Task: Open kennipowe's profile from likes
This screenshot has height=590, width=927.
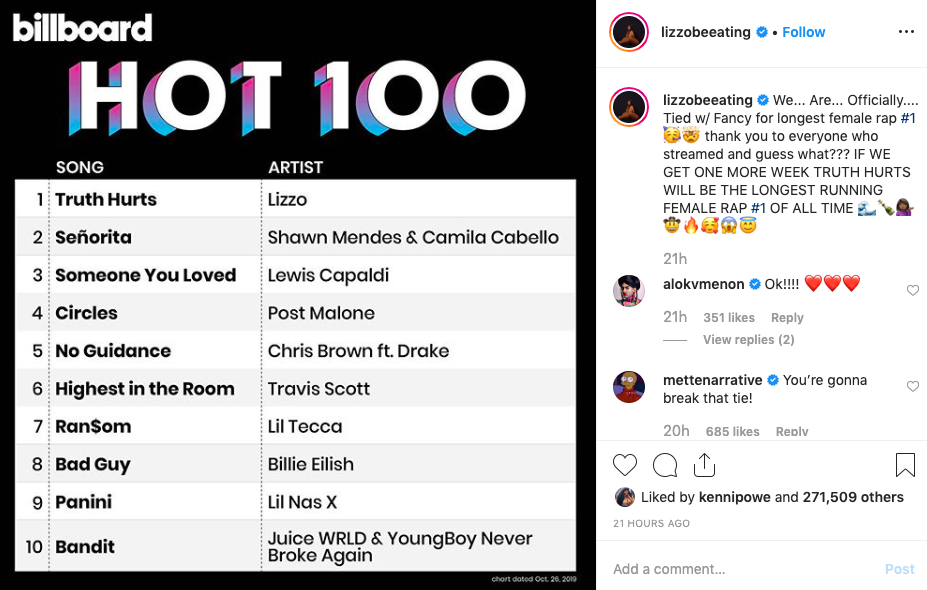Action: (x=735, y=497)
